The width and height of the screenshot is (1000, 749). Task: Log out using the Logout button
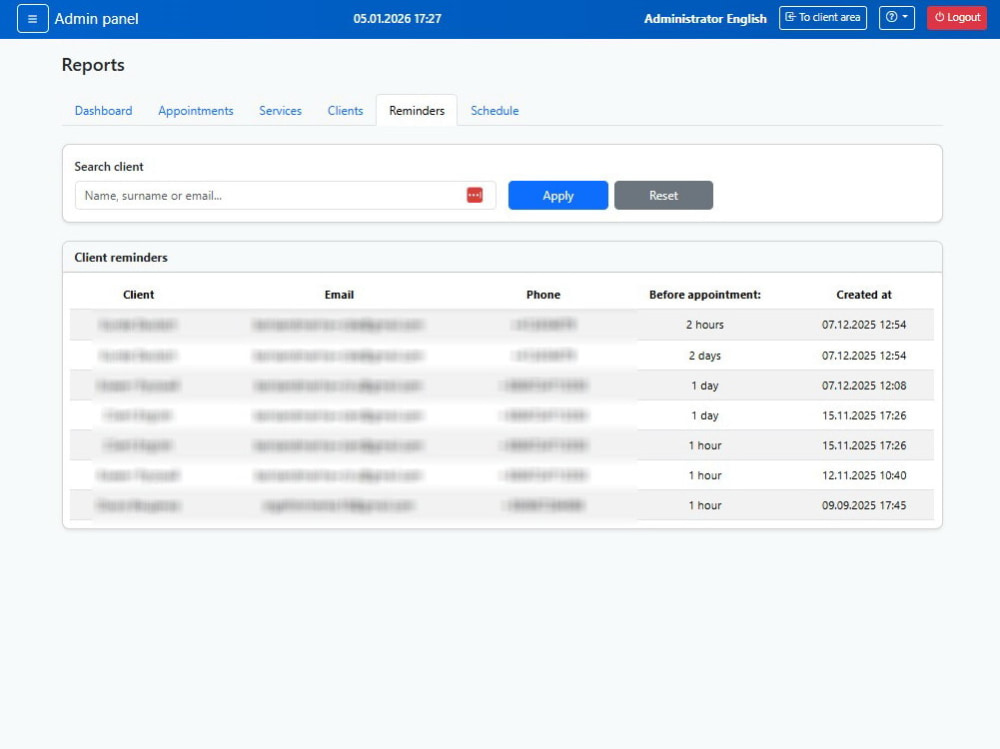[957, 18]
